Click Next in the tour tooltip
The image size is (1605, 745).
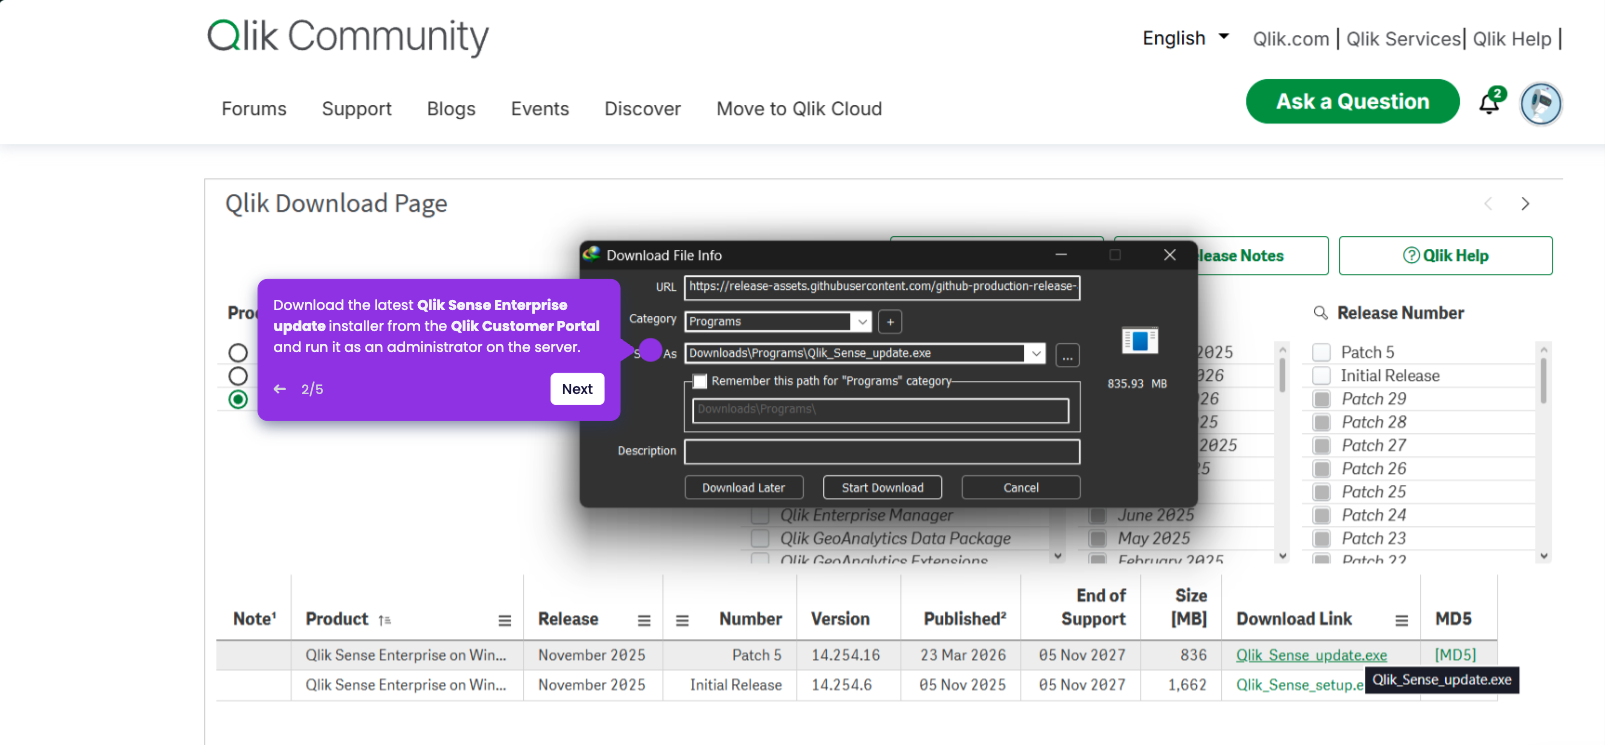pyautogui.click(x=577, y=389)
